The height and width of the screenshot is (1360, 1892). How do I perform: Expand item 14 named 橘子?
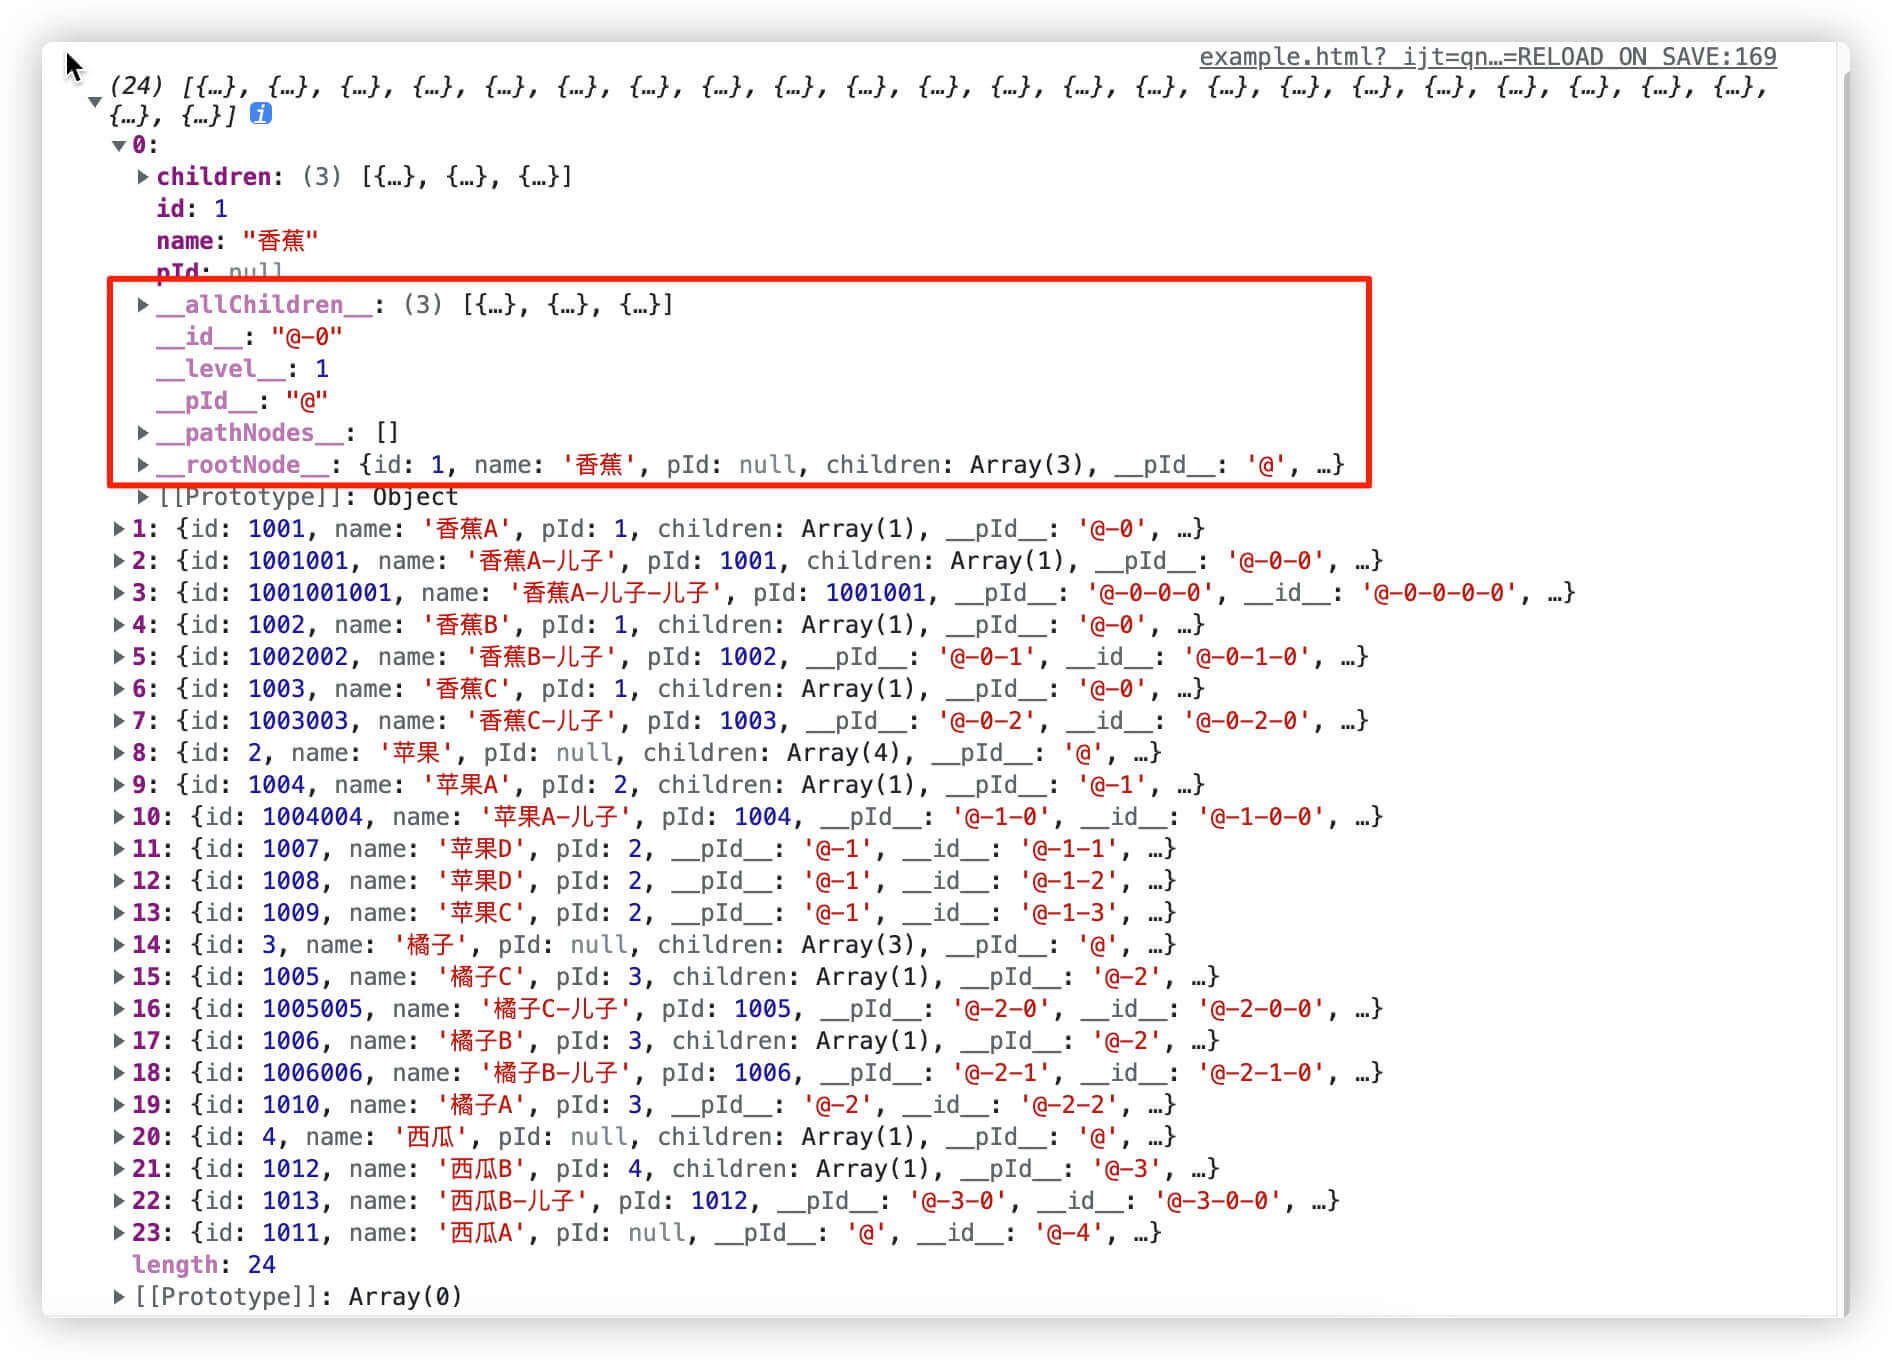pyautogui.click(x=119, y=945)
